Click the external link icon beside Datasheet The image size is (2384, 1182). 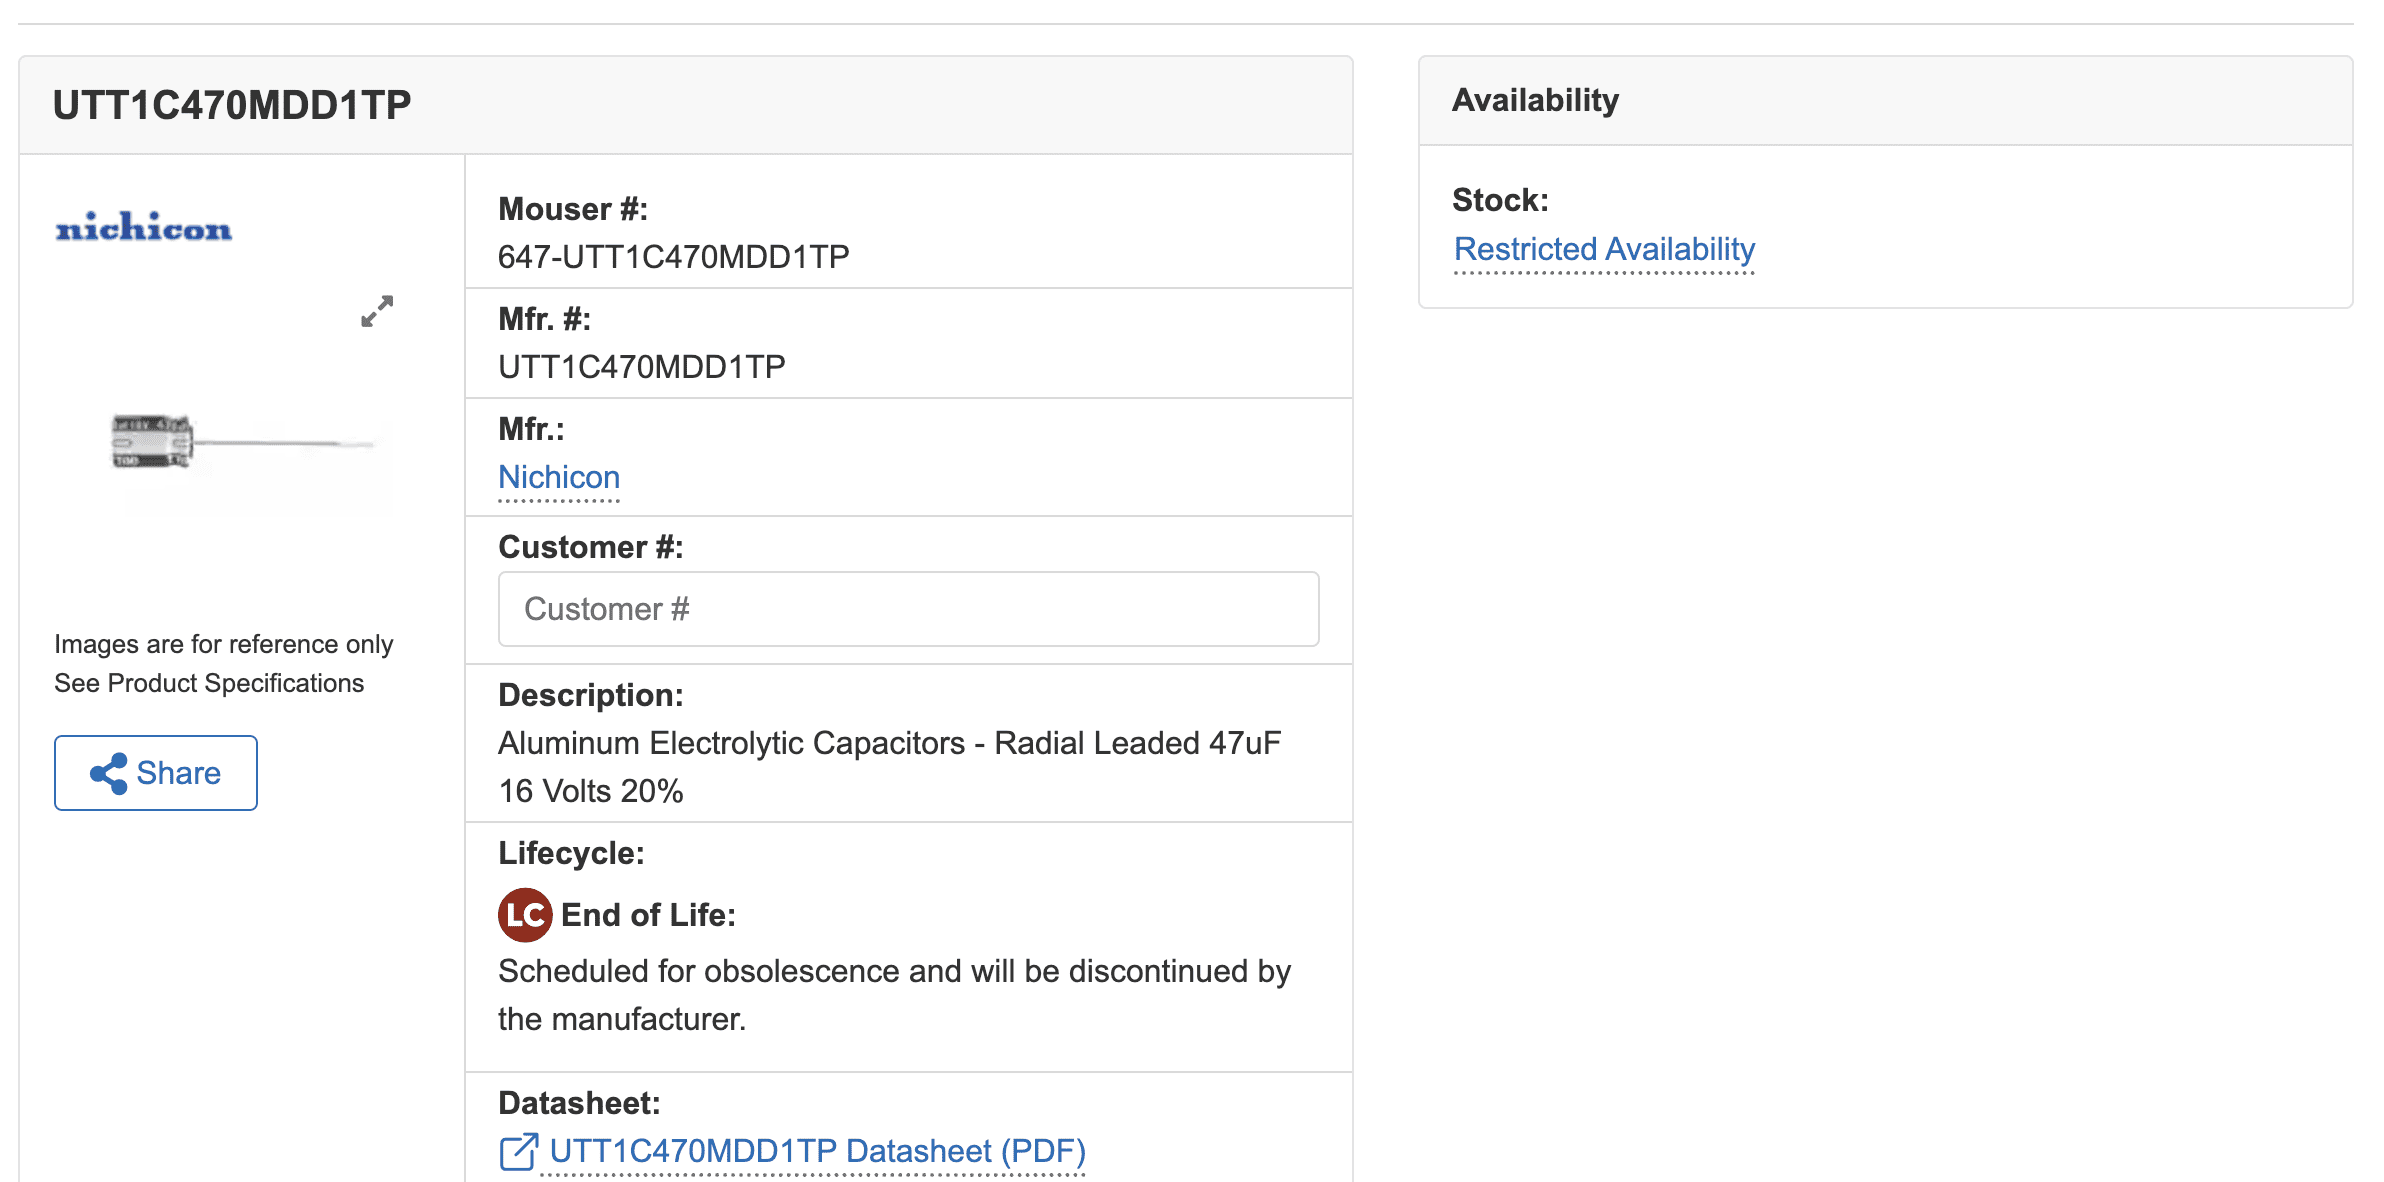[x=518, y=1151]
